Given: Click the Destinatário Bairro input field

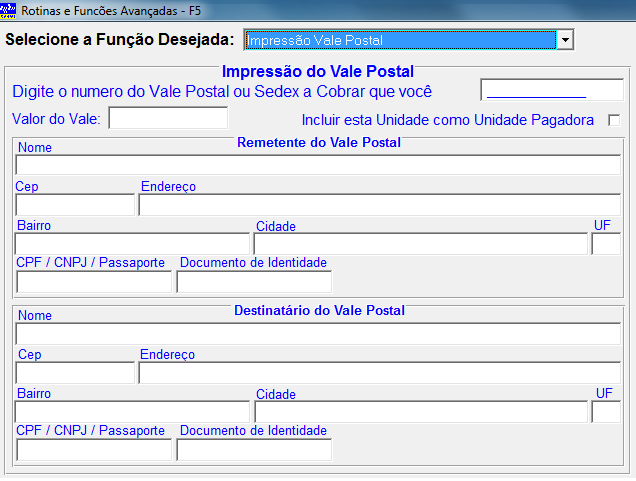Looking at the screenshot, I should pos(132,412).
